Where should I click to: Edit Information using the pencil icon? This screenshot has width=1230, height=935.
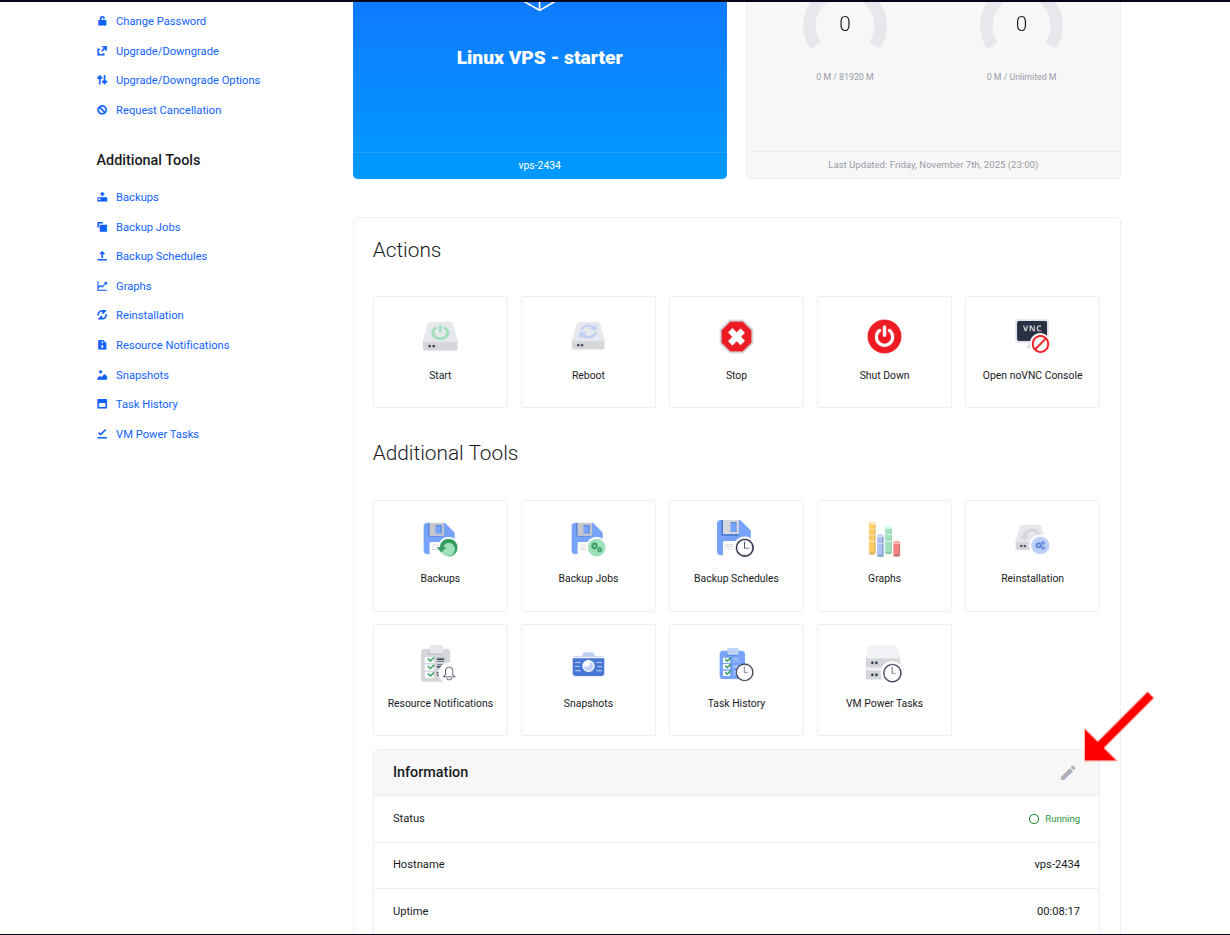[x=1067, y=772]
